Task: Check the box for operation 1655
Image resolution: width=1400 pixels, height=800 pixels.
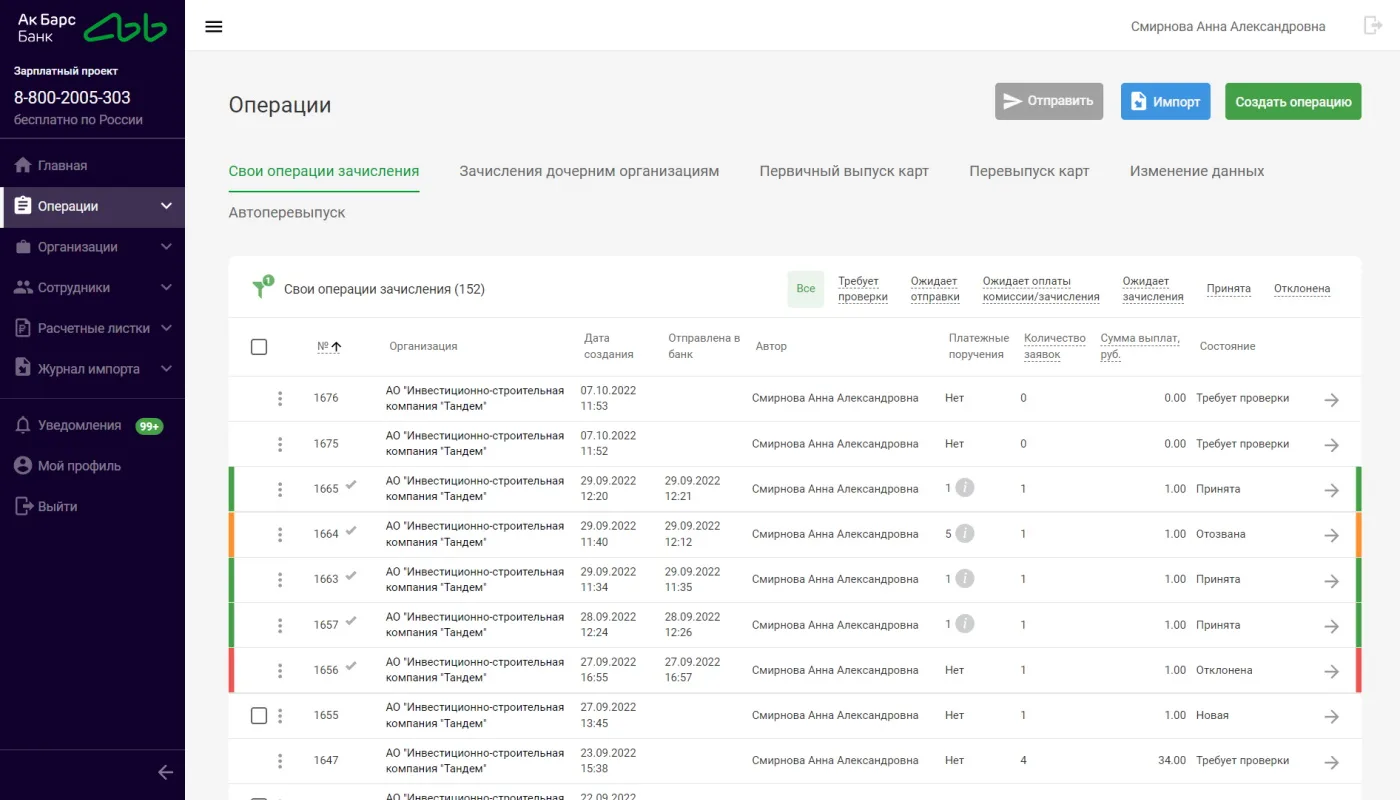Action: click(x=259, y=715)
